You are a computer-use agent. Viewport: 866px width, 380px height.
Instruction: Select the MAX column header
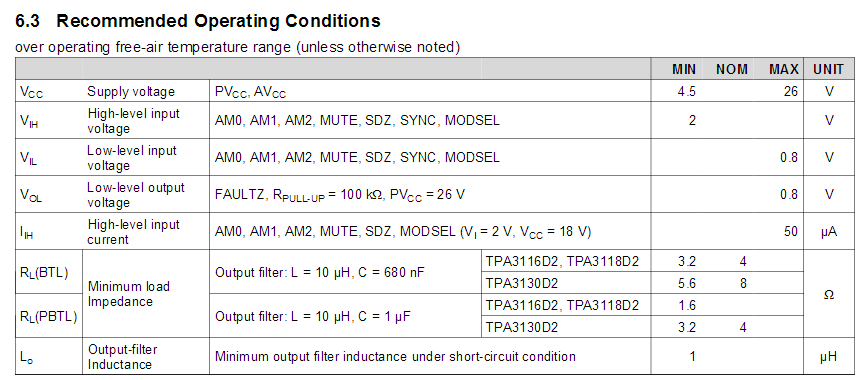tap(784, 70)
